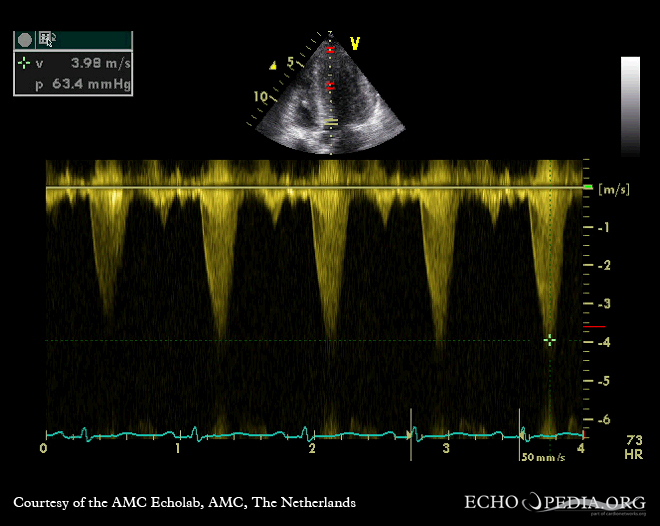Viewport: 660px width, 526px height.
Task: Click the gray circle record icon
Action: 25,40
